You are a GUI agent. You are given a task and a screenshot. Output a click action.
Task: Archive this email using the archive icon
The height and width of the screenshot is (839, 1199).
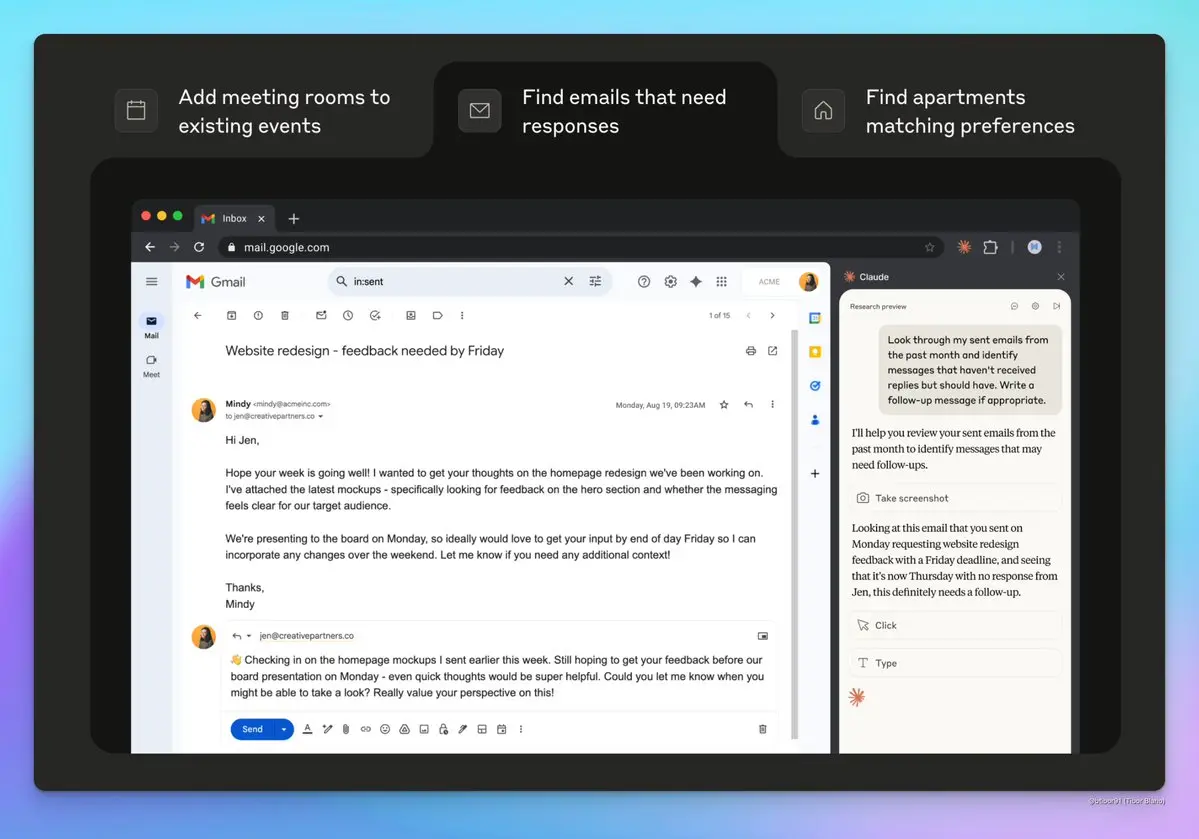click(232, 315)
